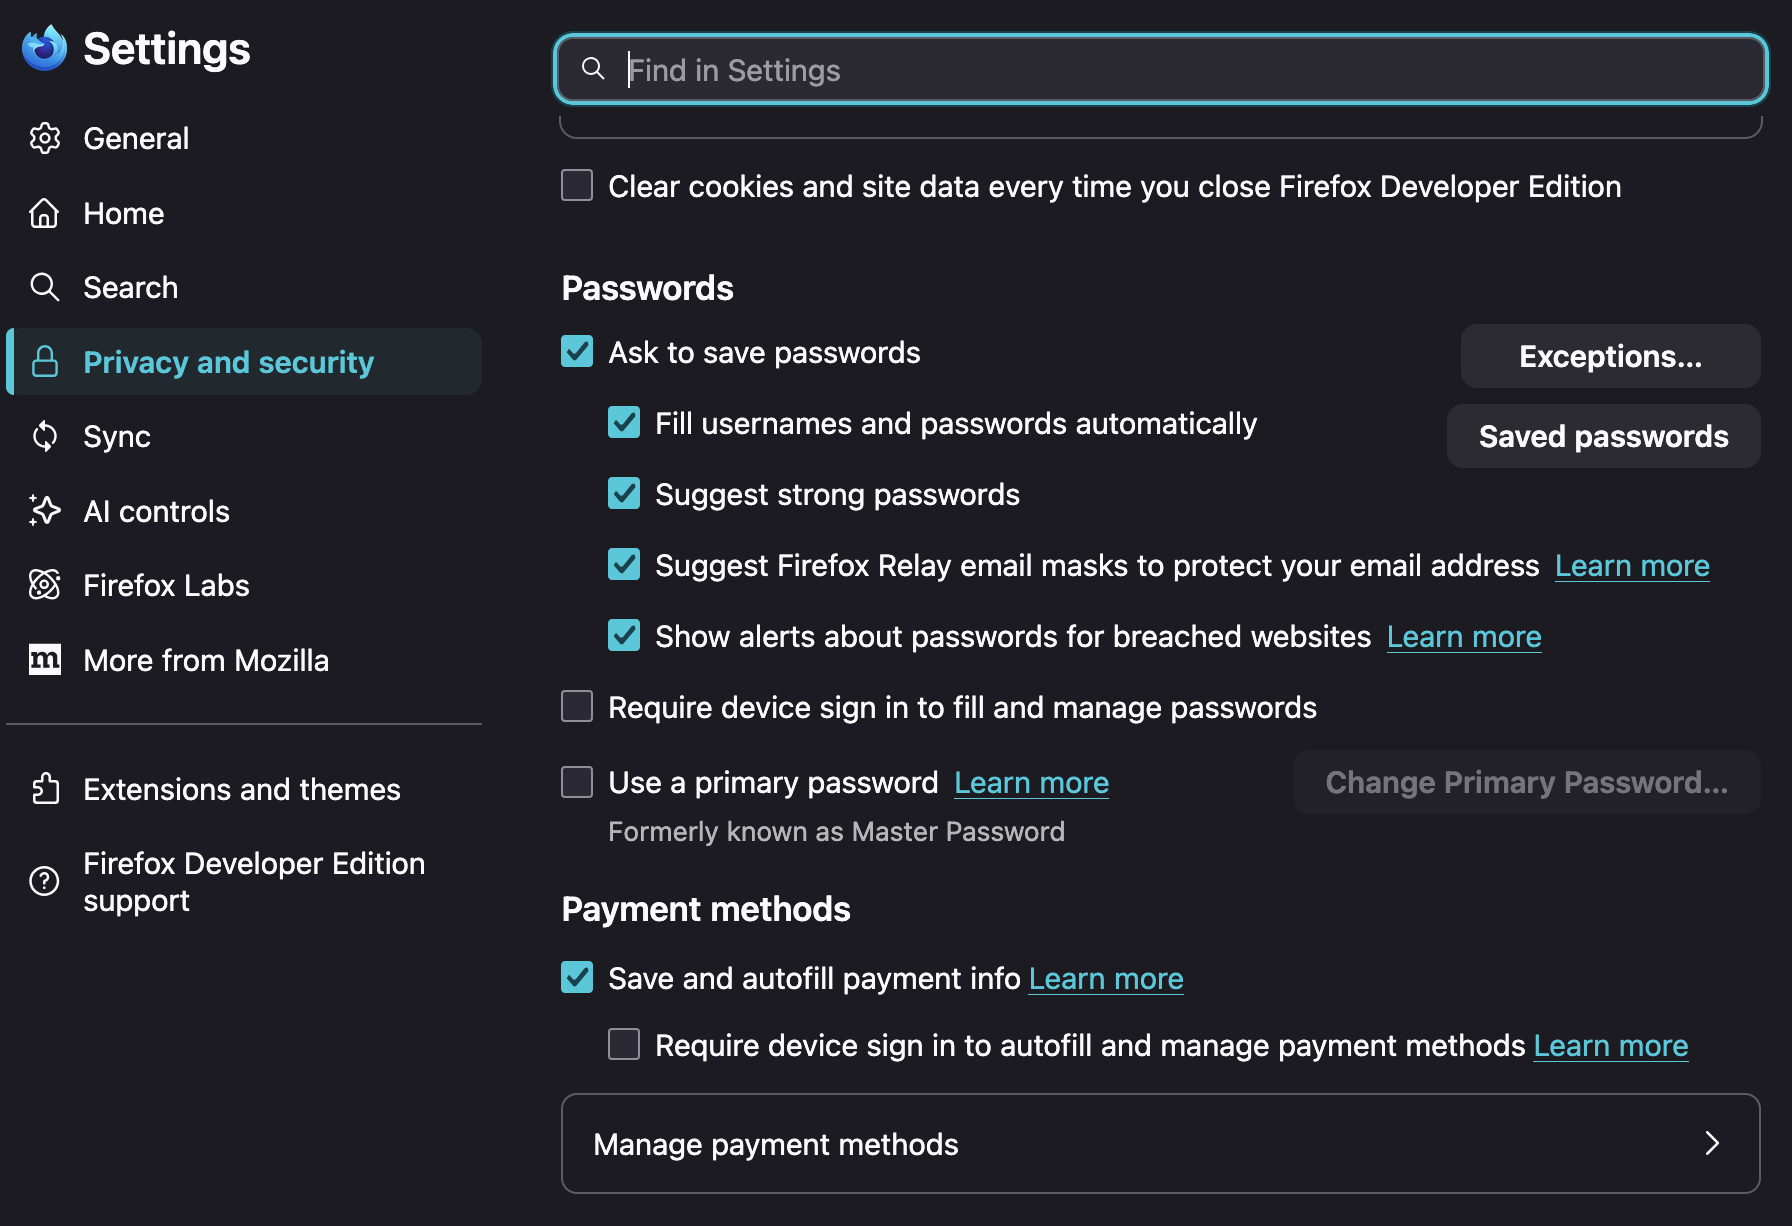Disable Fill usernames and passwords automatically
Viewport: 1792px width, 1226px height.
624,422
